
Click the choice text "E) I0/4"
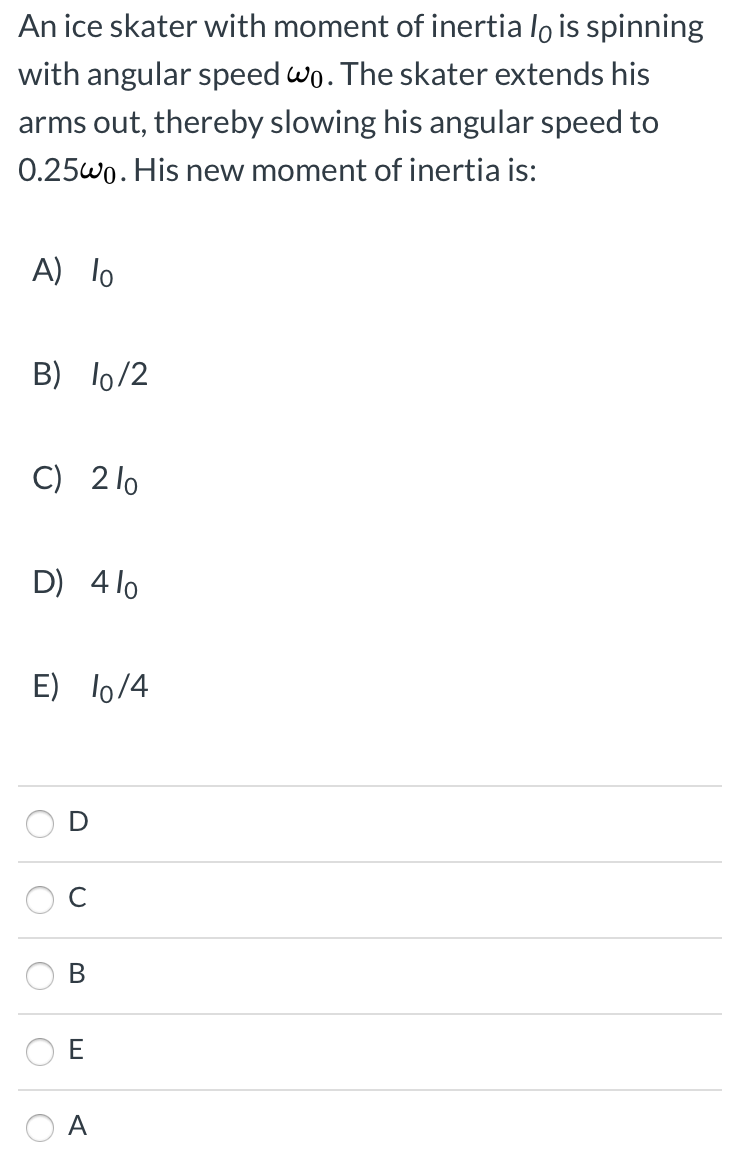[x=90, y=687]
